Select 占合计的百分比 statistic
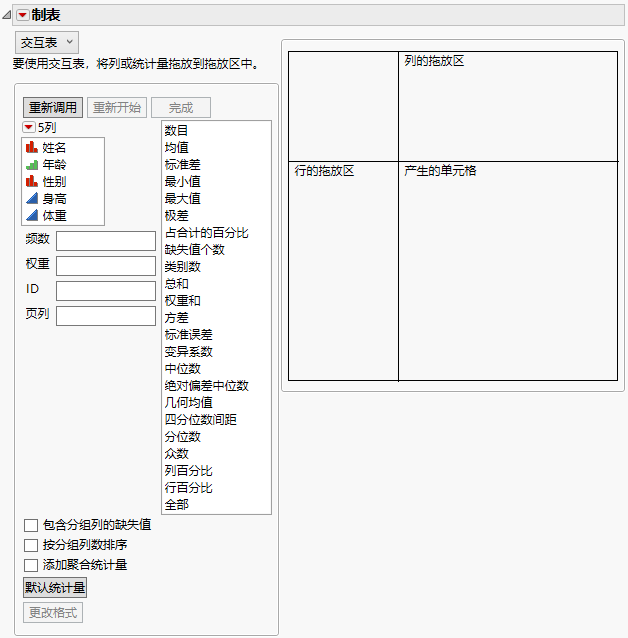Screen dimensions: 628x638 (x=206, y=233)
